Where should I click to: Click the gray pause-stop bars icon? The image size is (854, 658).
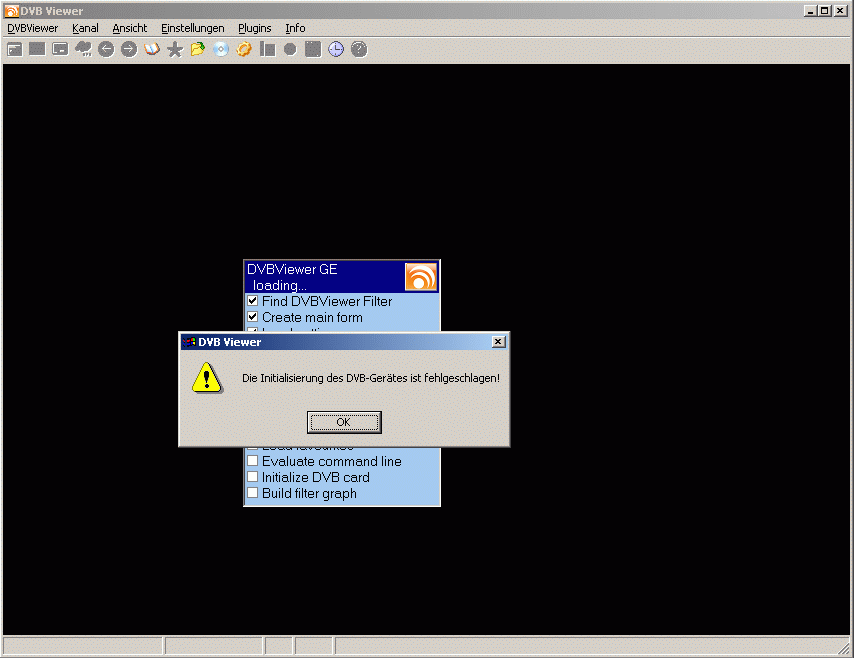267,50
